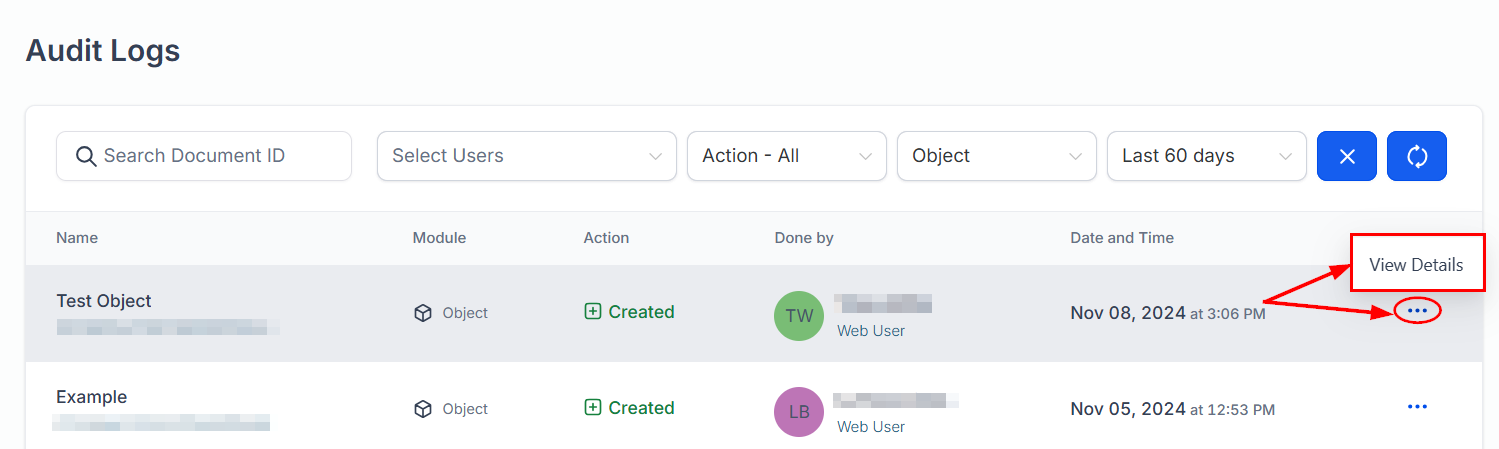The image size is (1499, 449).
Task: Open the Select Users dropdown
Action: click(x=526, y=156)
